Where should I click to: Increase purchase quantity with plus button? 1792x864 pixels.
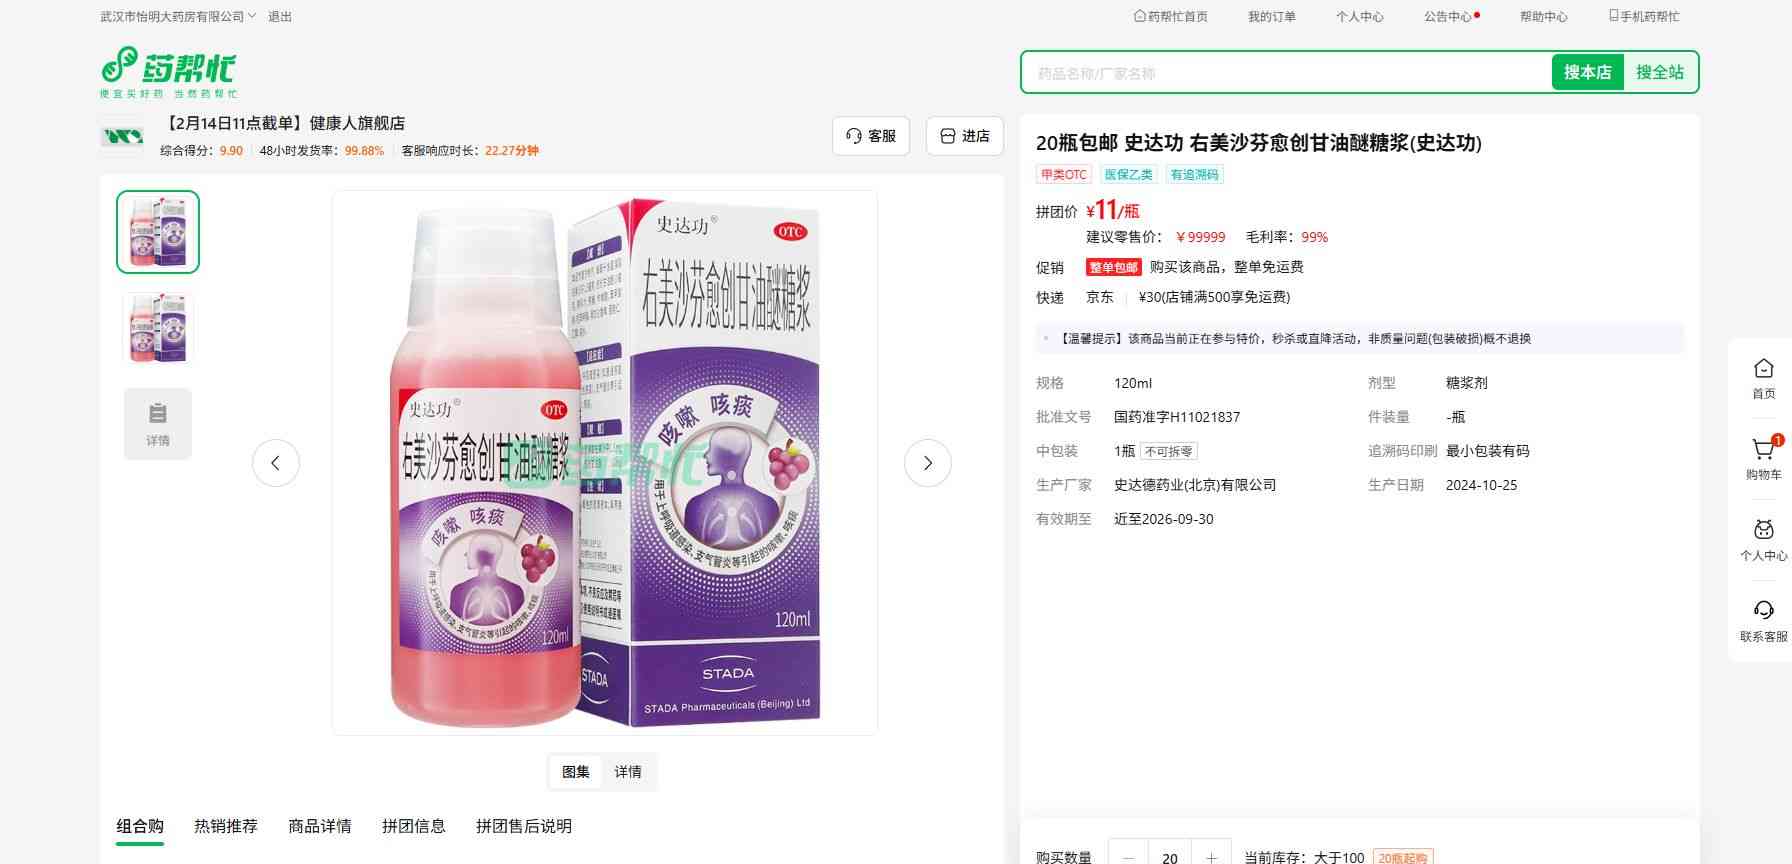1211,857
